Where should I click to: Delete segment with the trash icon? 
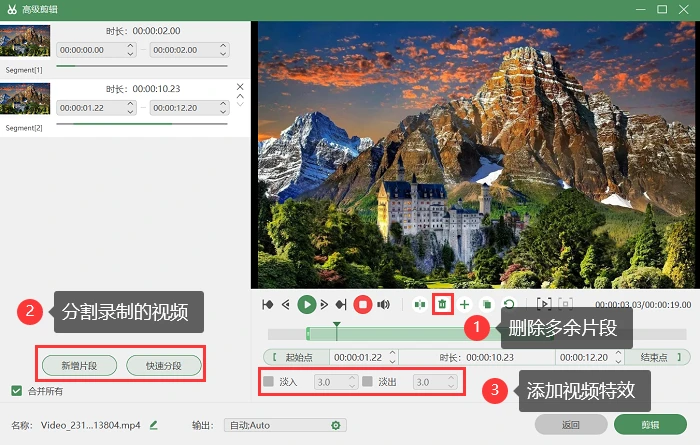[x=442, y=304]
